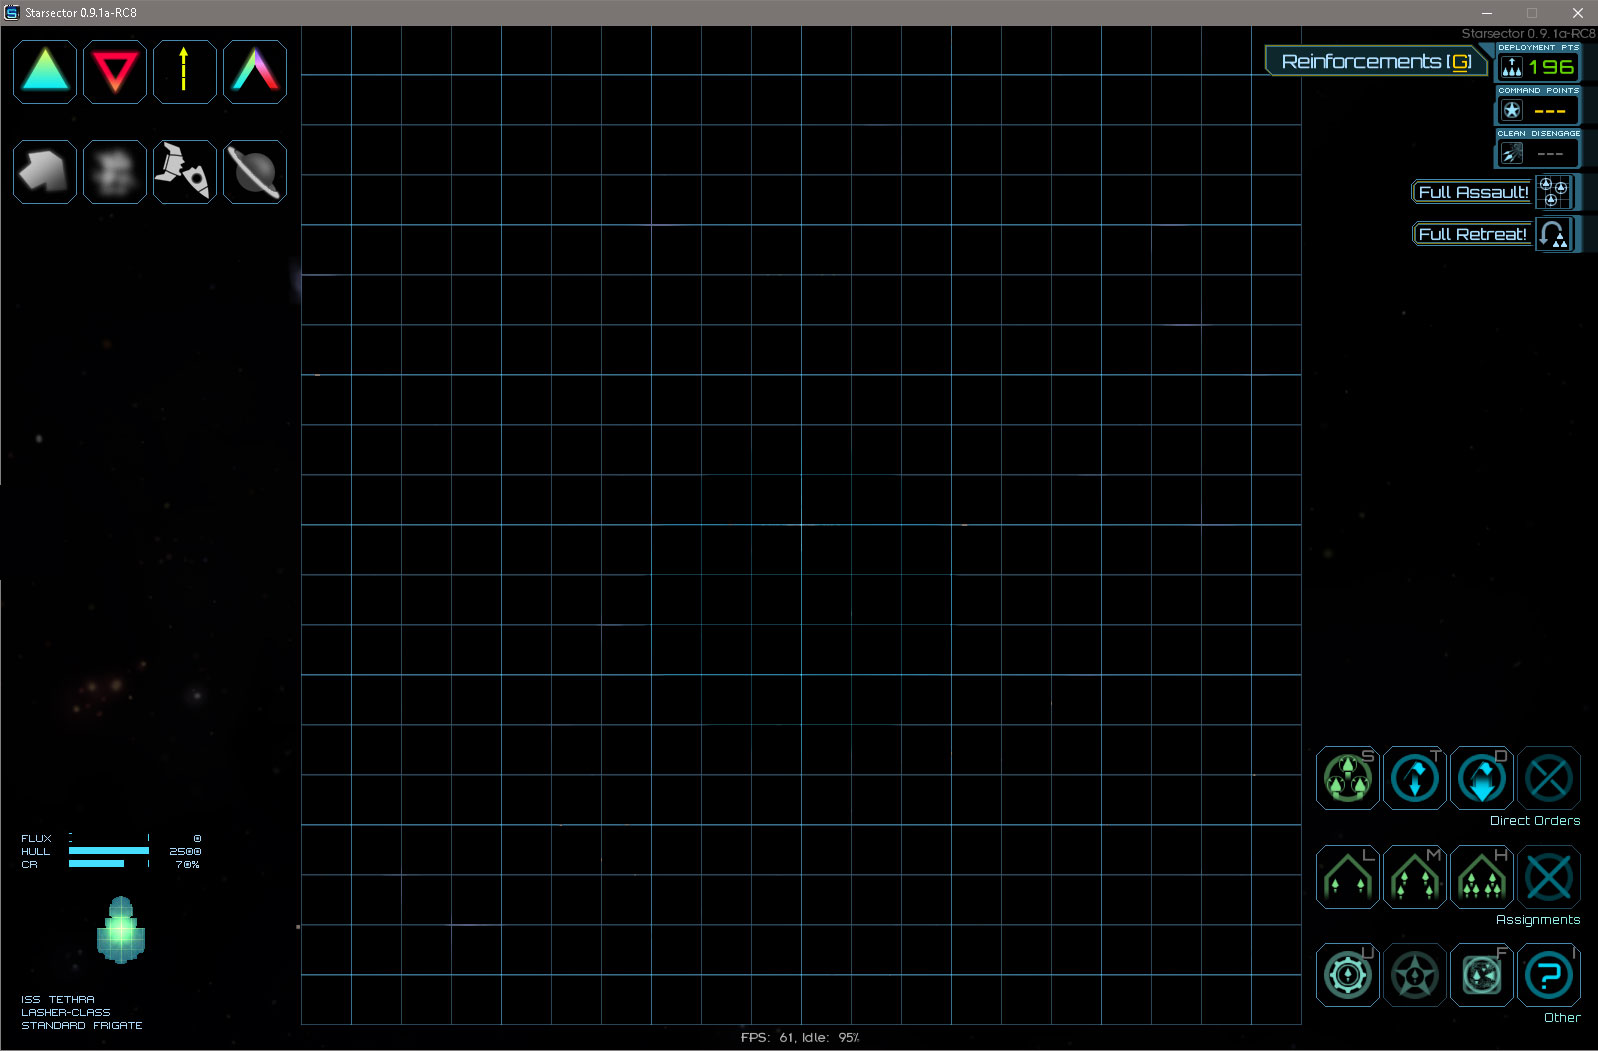Click the crossed circle in Assignments
The image size is (1598, 1051).
click(1549, 877)
